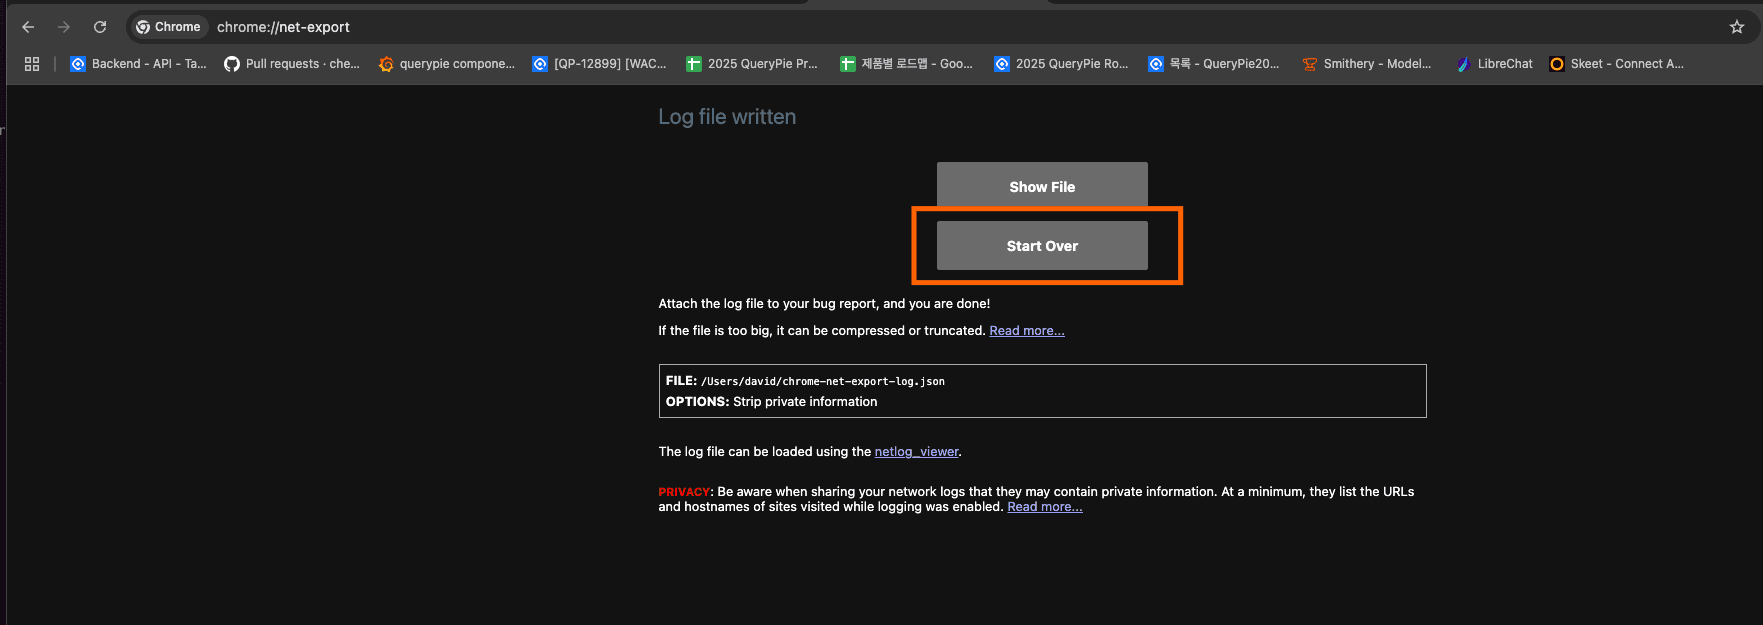Open Read more link in privacy notice
This screenshot has height=625, width=1763.
(x=1044, y=507)
